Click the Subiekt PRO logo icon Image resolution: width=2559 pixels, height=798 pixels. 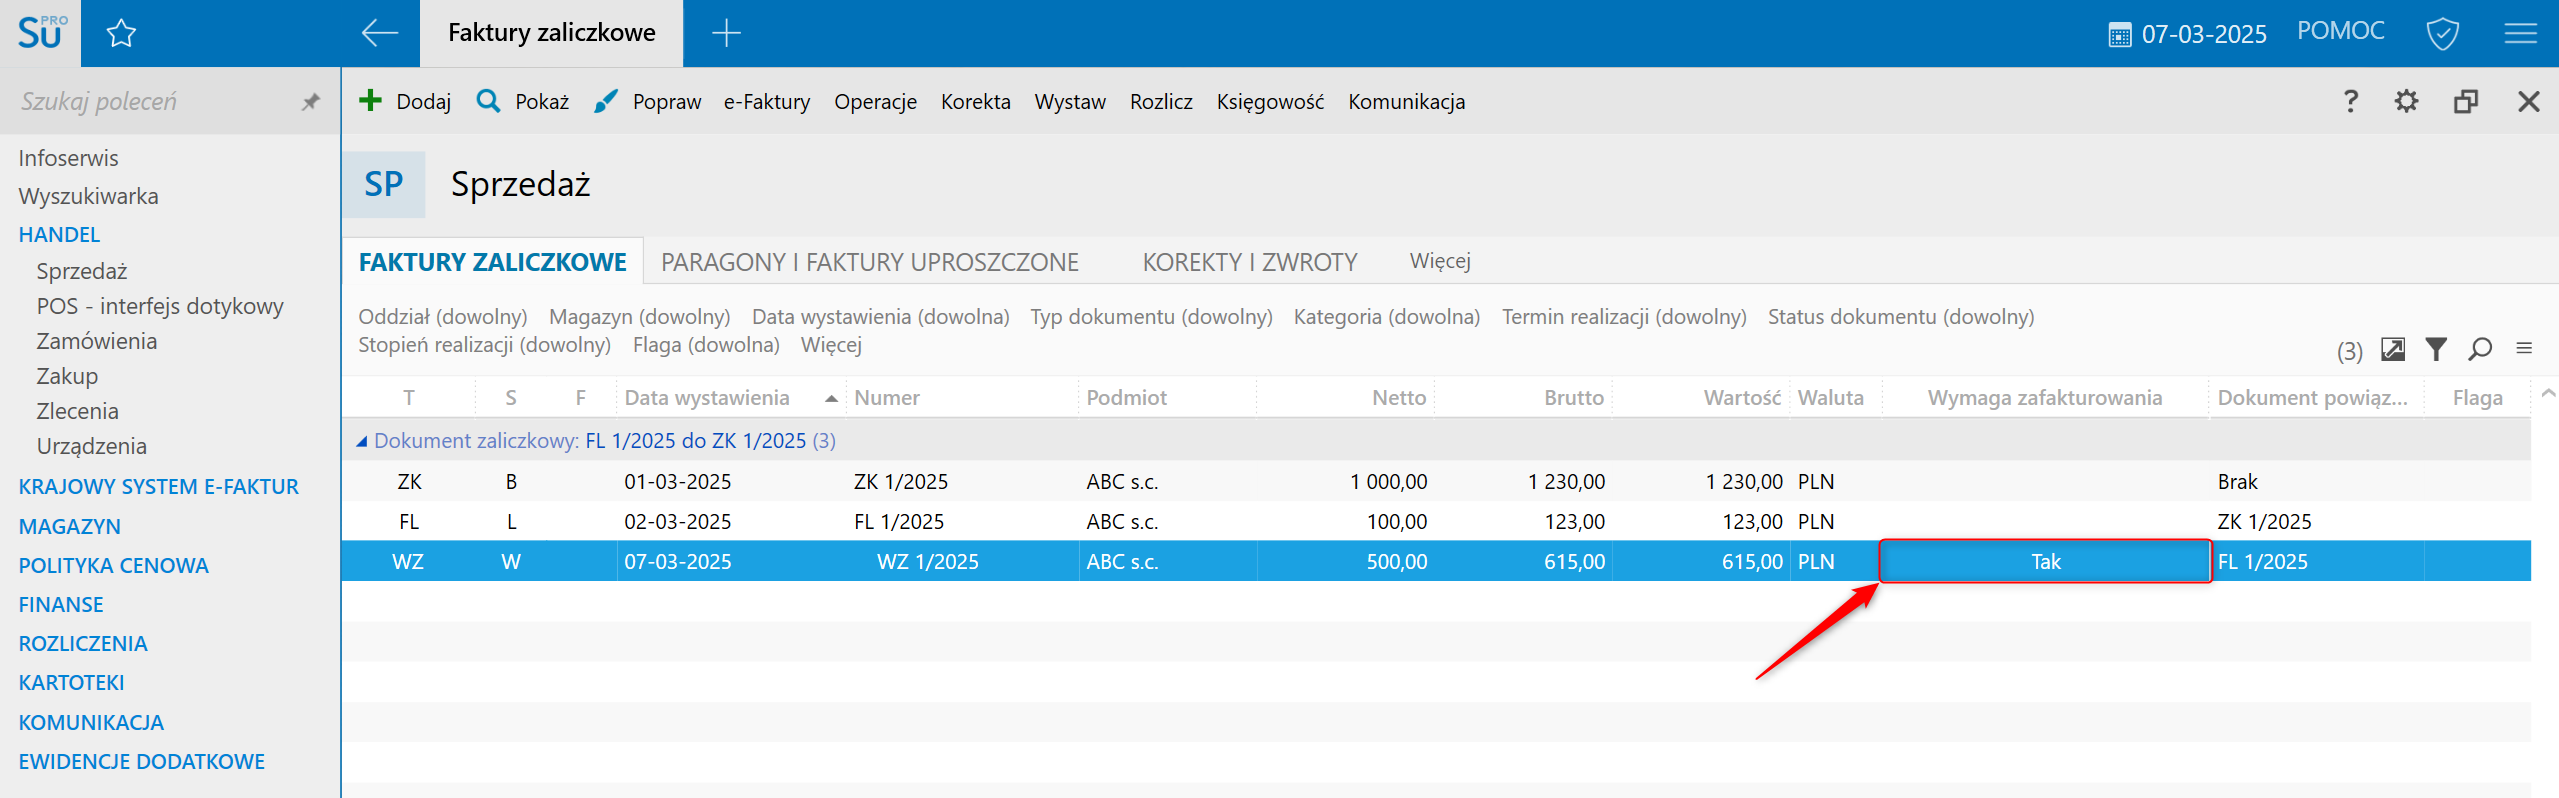coord(41,33)
